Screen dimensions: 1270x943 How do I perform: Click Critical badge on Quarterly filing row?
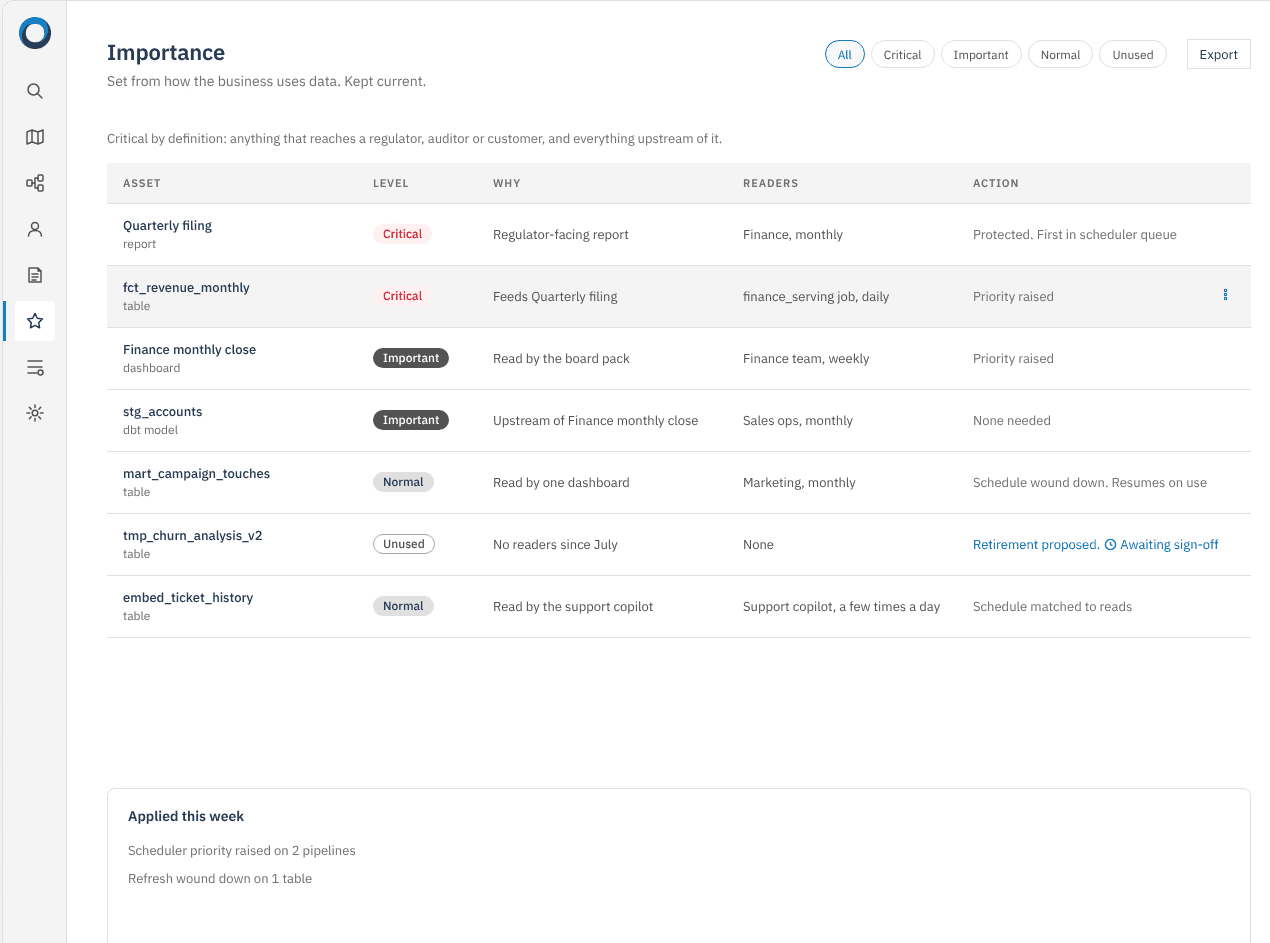pos(402,234)
